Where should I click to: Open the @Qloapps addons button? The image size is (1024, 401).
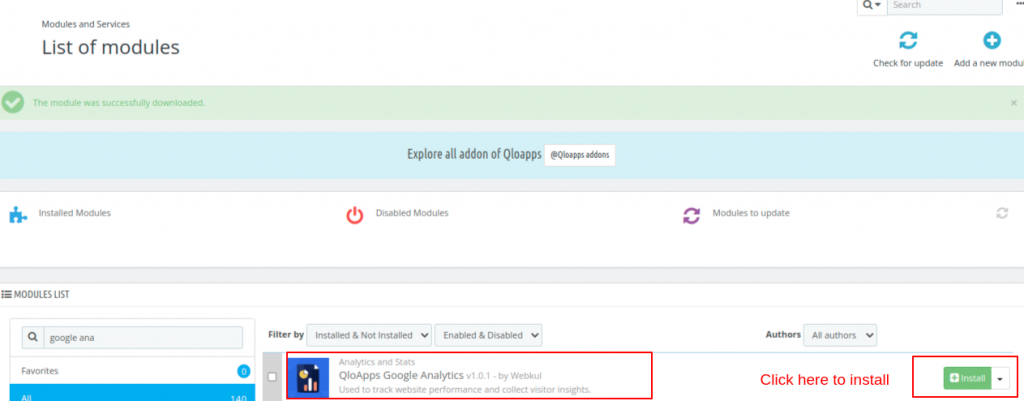(580, 155)
